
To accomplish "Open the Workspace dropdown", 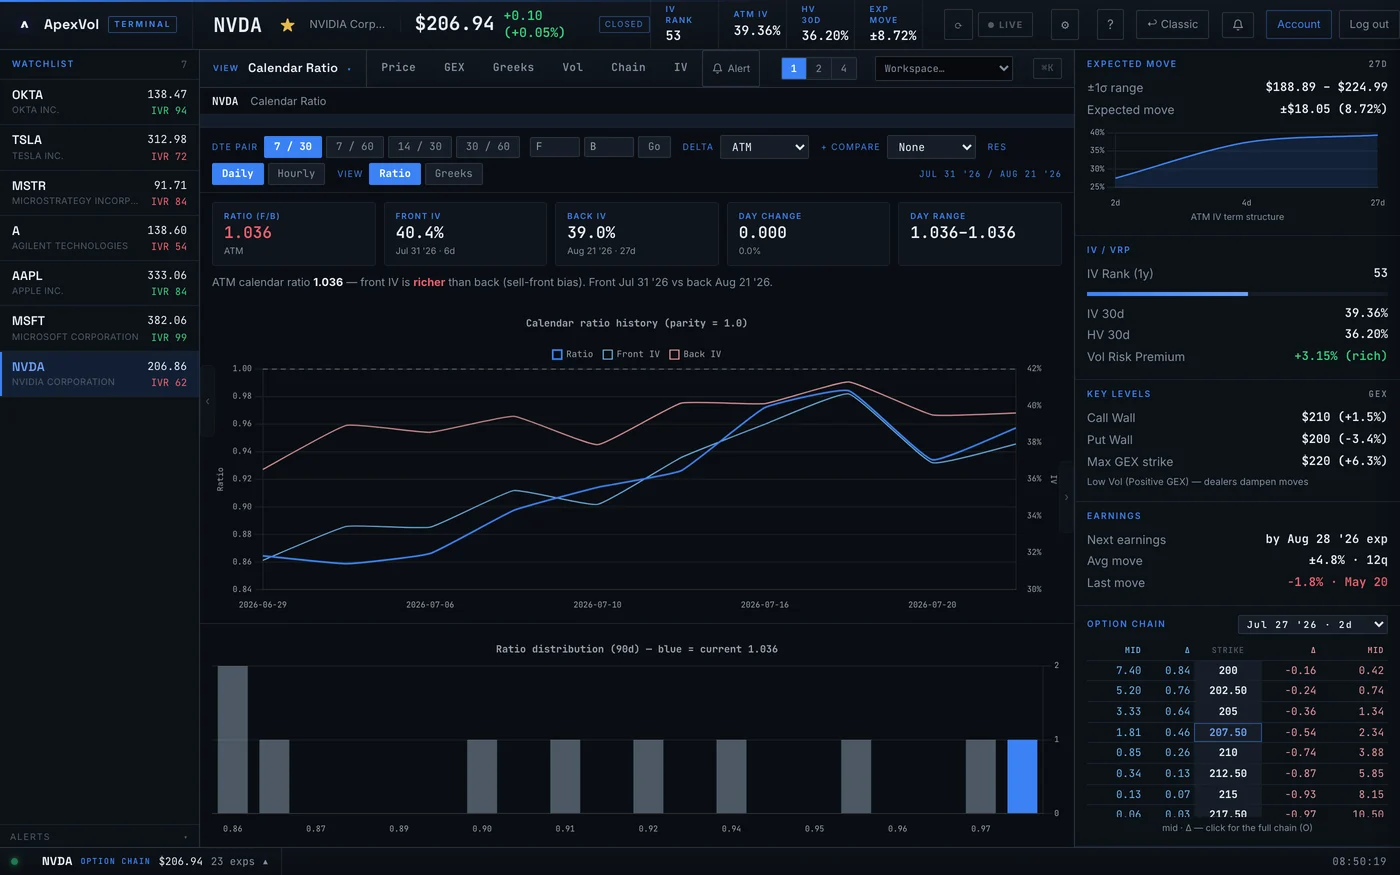I will 944,68.
